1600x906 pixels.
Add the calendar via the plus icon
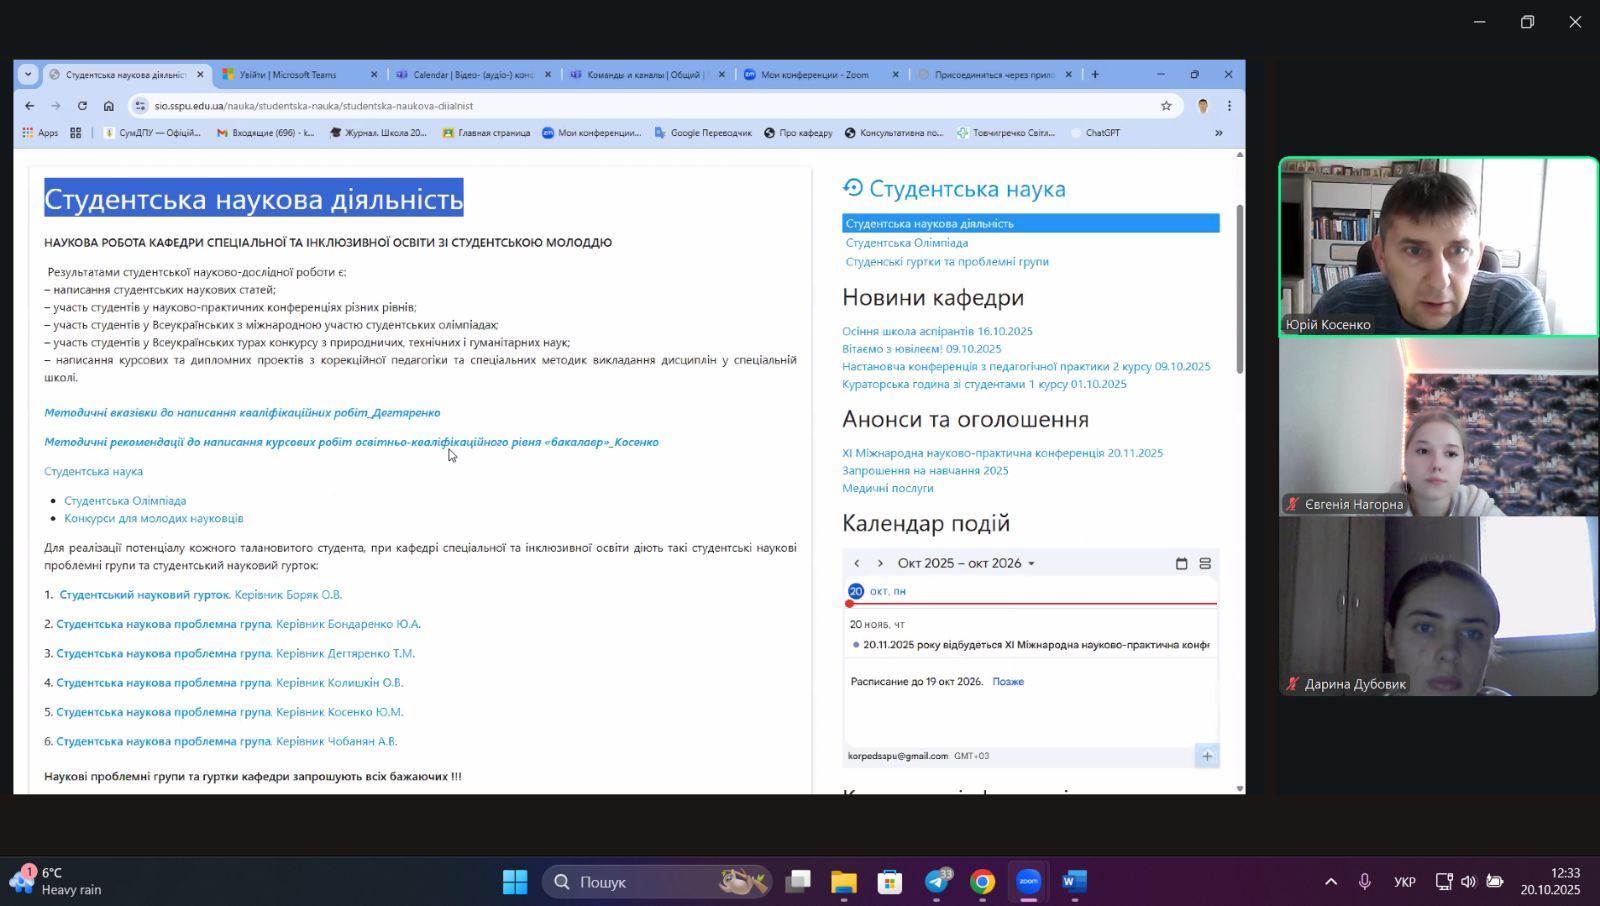pyautogui.click(x=1207, y=756)
